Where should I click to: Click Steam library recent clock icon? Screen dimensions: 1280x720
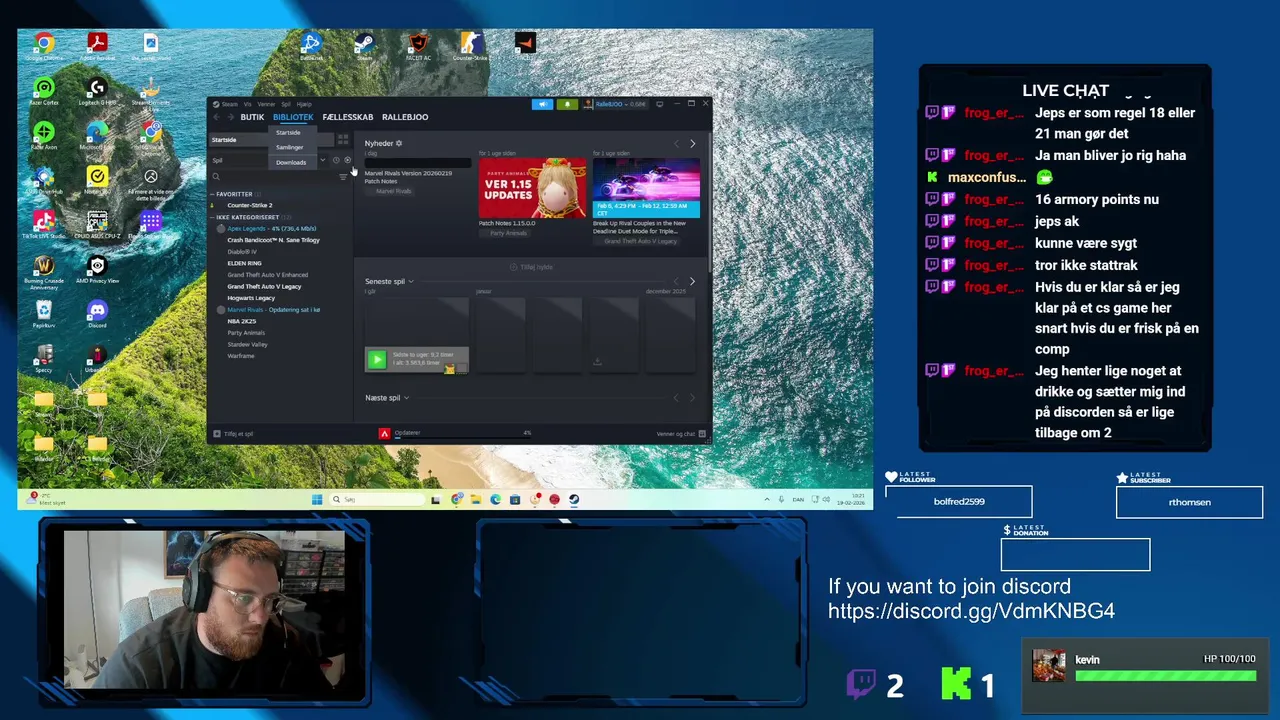coord(336,160)
